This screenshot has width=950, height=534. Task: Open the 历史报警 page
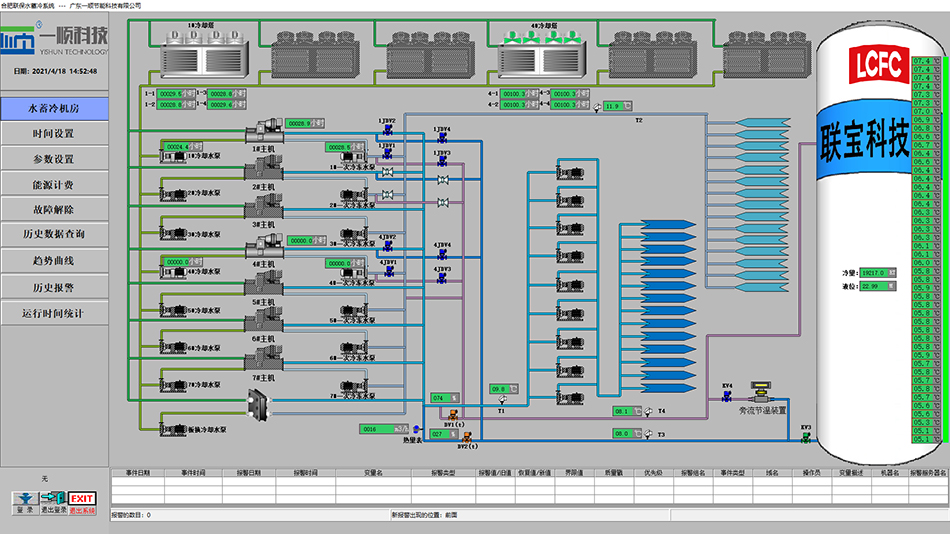tap(55, 287)
